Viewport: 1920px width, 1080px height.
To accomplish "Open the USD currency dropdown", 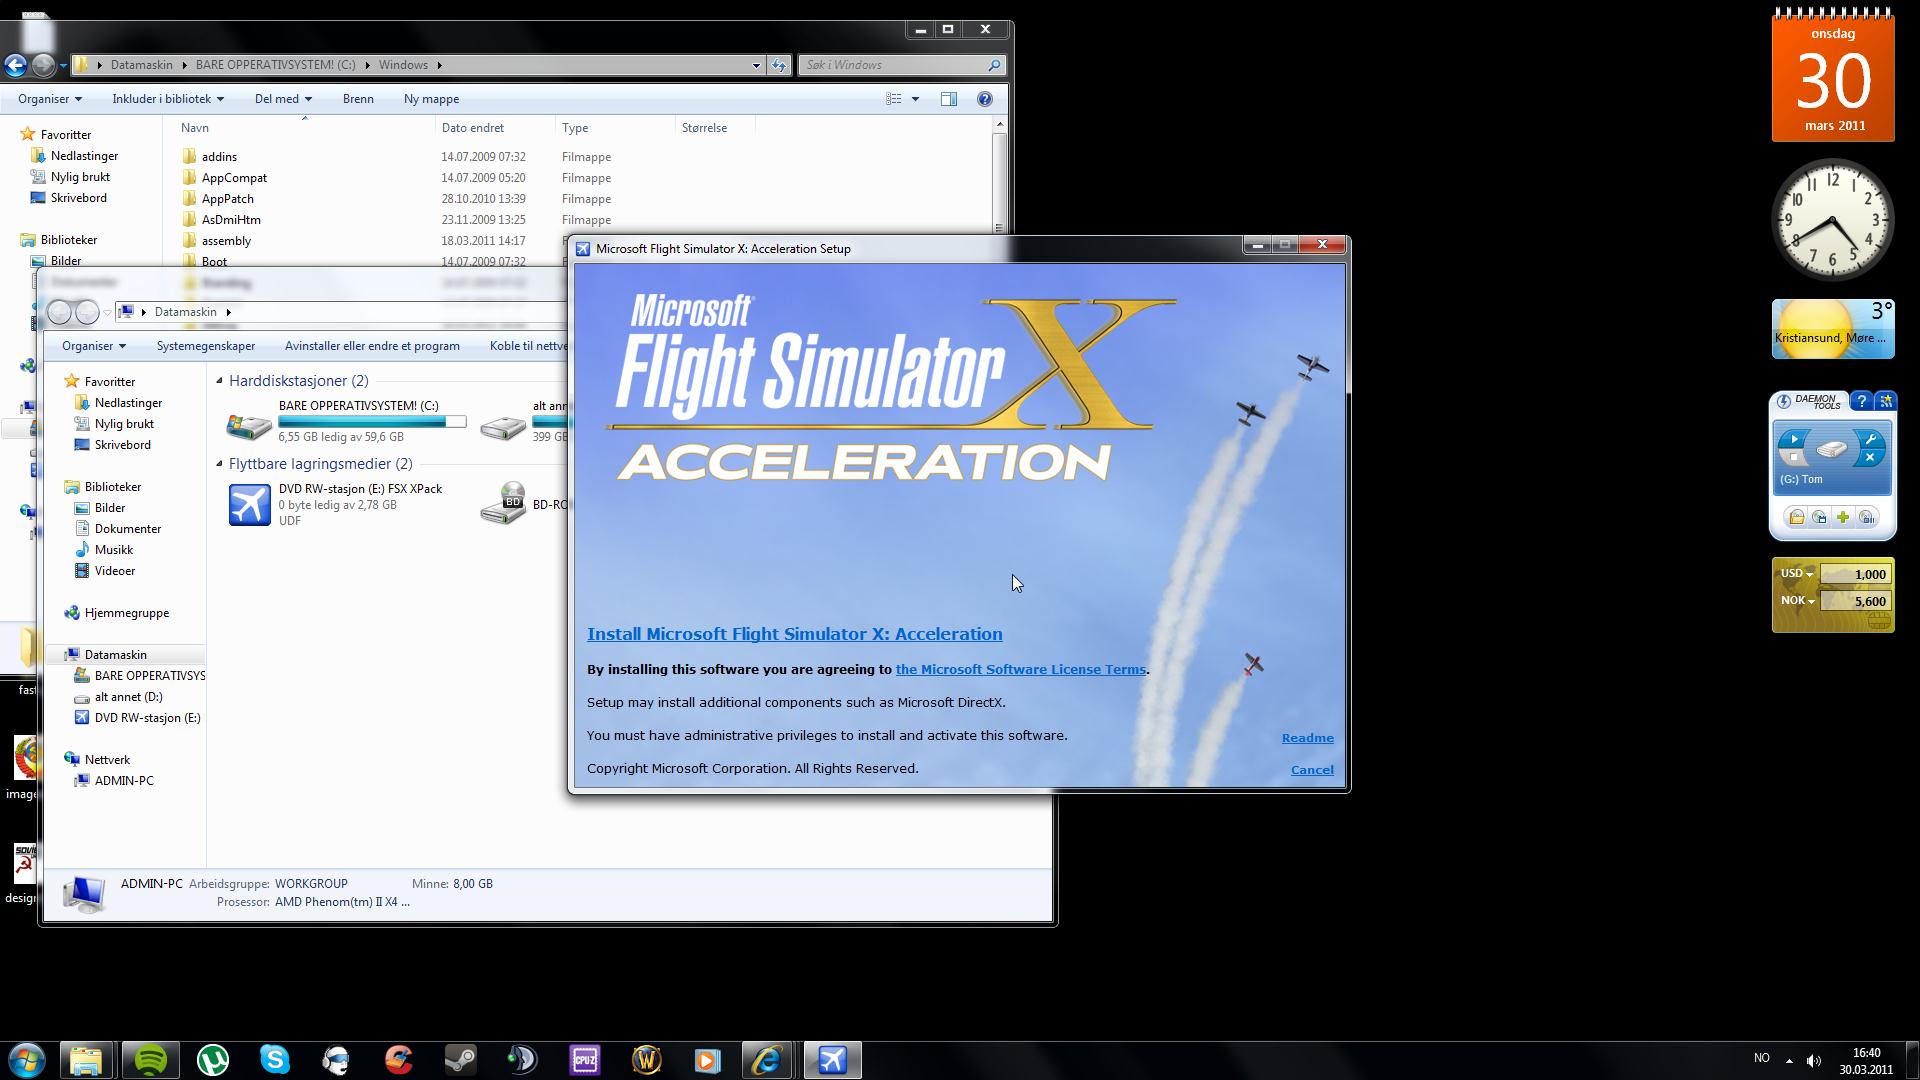I will coord(1797,574).
